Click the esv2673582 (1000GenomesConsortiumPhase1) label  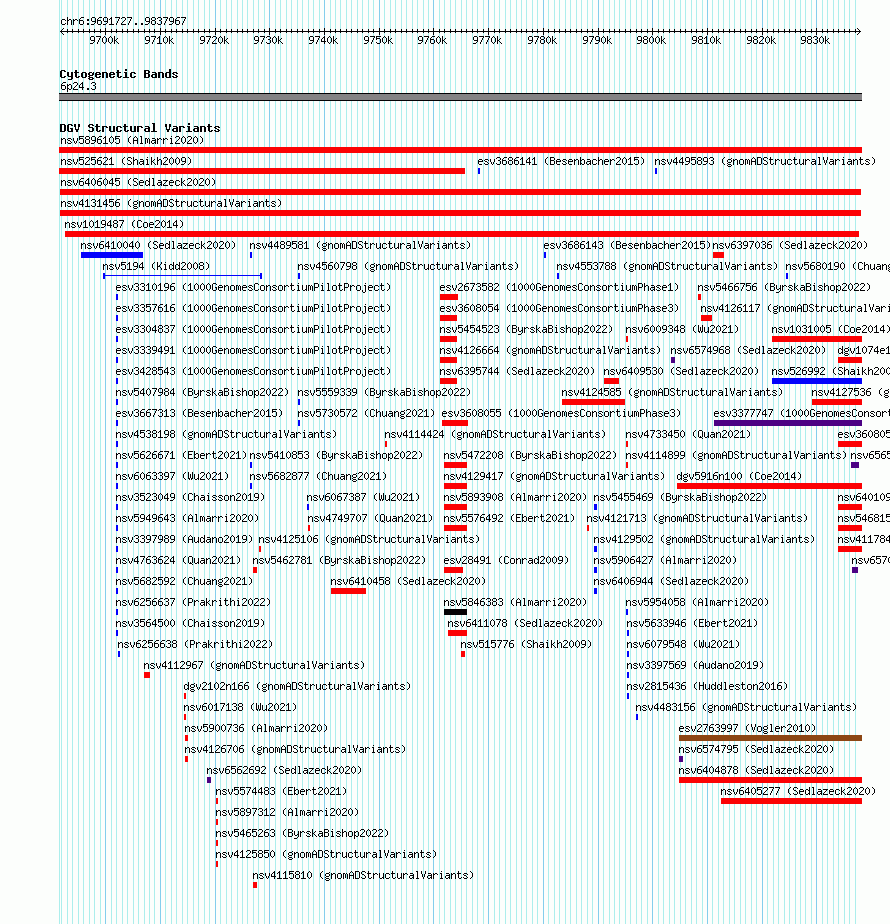point(559,287)
